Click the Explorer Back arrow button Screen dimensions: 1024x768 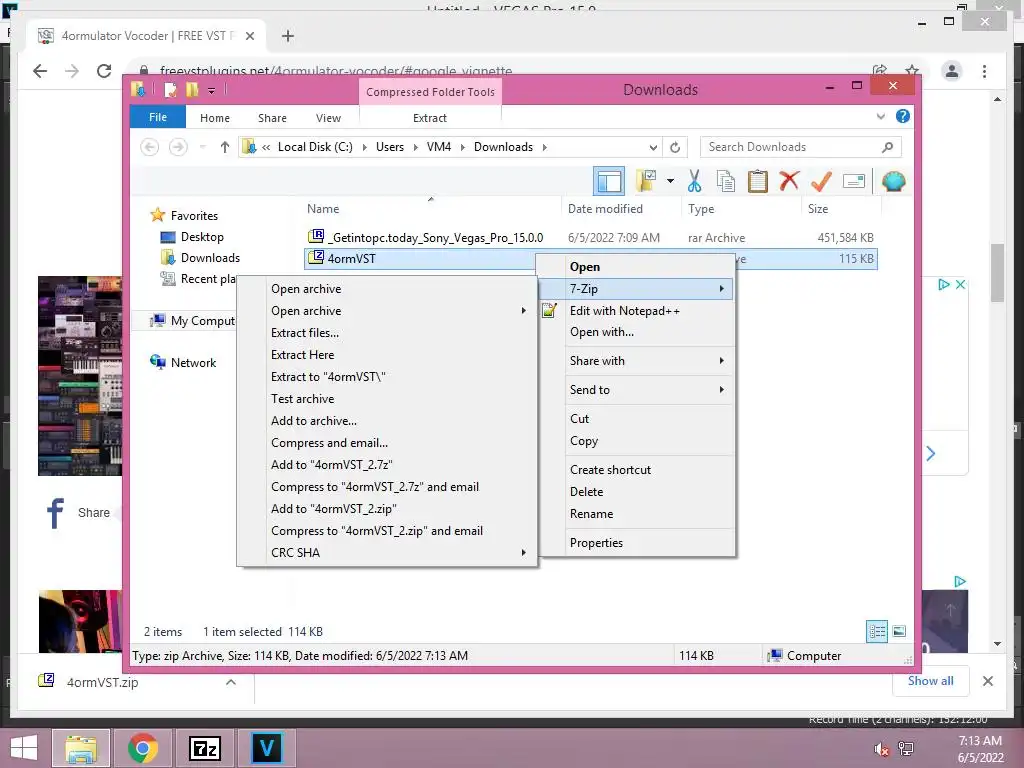[x=150, y=147]
